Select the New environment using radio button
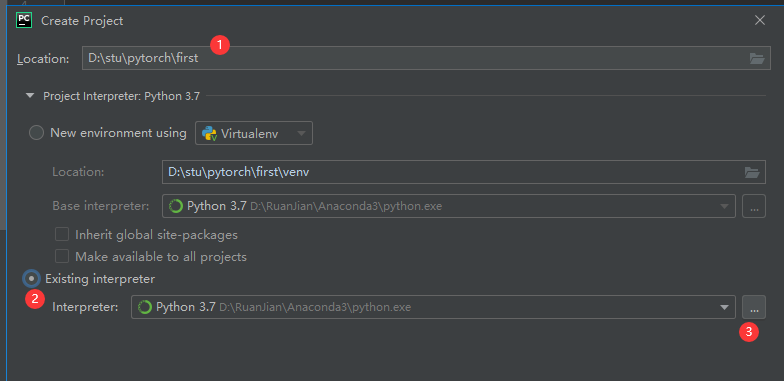 [36, 133]
